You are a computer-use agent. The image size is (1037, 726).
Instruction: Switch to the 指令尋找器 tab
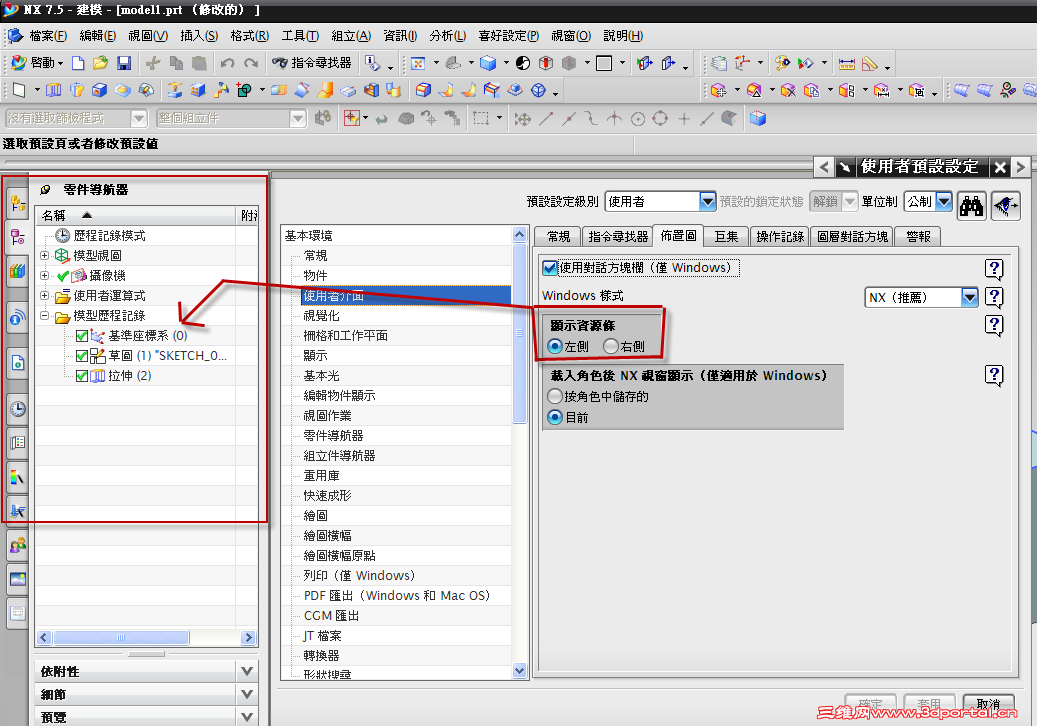[618, 237]
